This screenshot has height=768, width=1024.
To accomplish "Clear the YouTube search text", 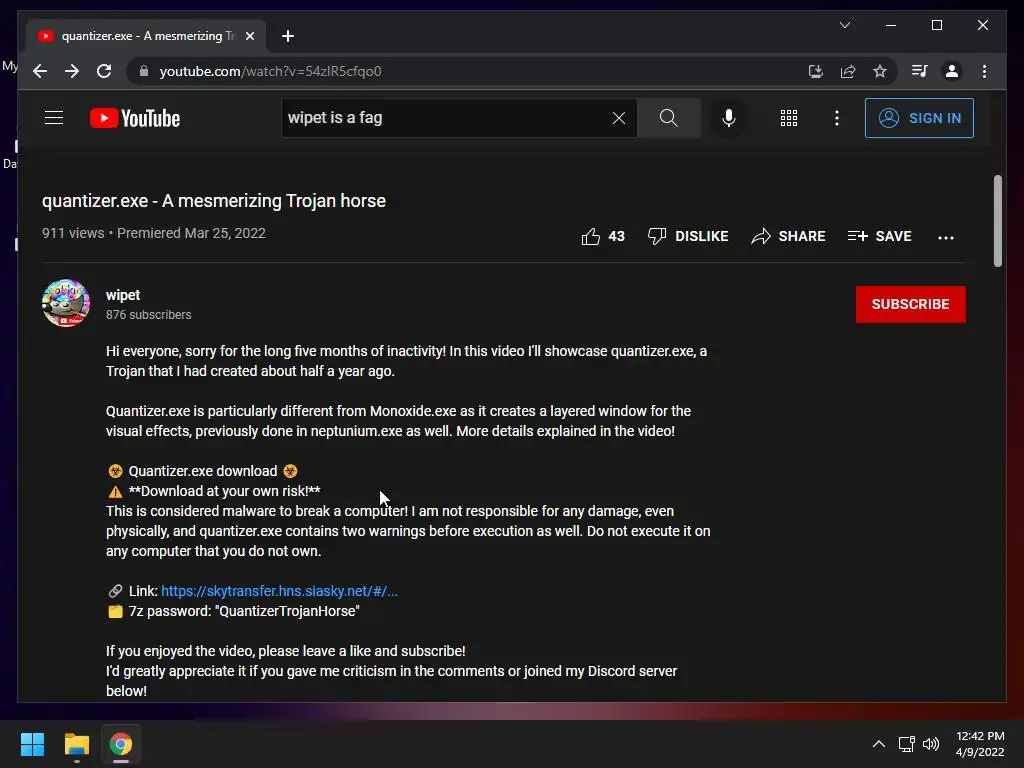I will 618,118.
